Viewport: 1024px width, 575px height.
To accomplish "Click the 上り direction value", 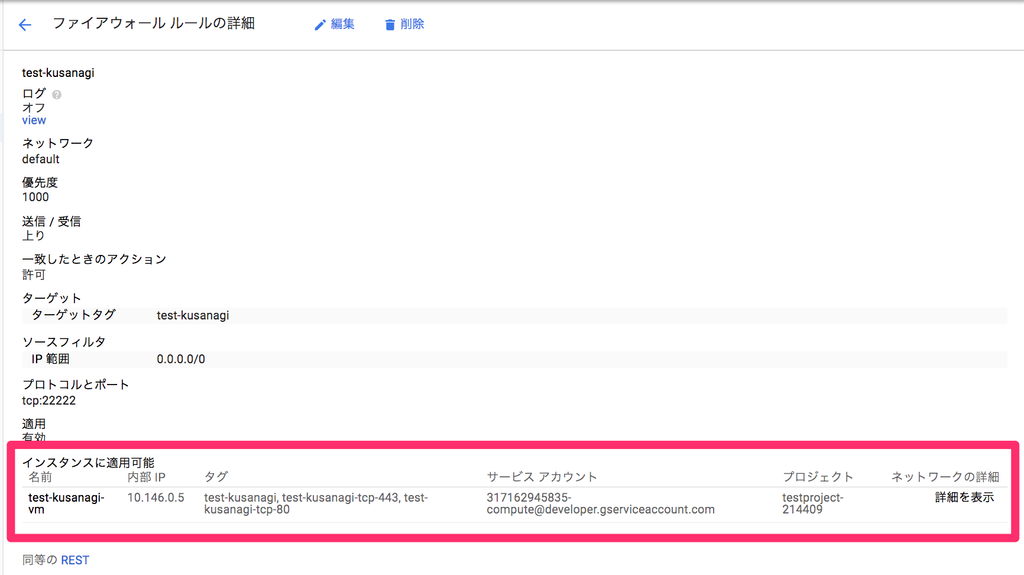I will tap(33, 236).
